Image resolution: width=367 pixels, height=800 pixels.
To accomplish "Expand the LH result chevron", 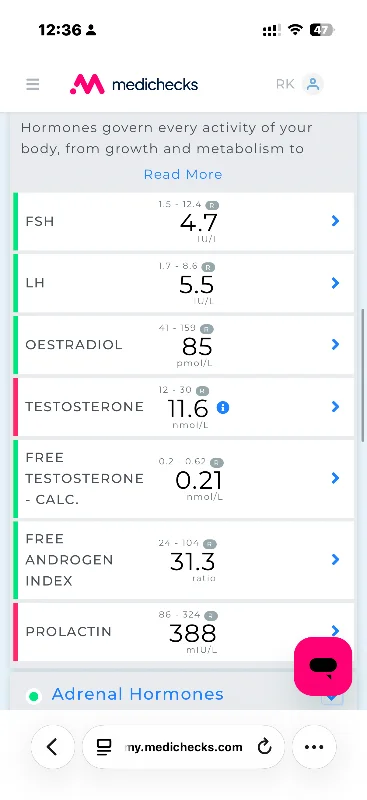I will click(335, 283).
